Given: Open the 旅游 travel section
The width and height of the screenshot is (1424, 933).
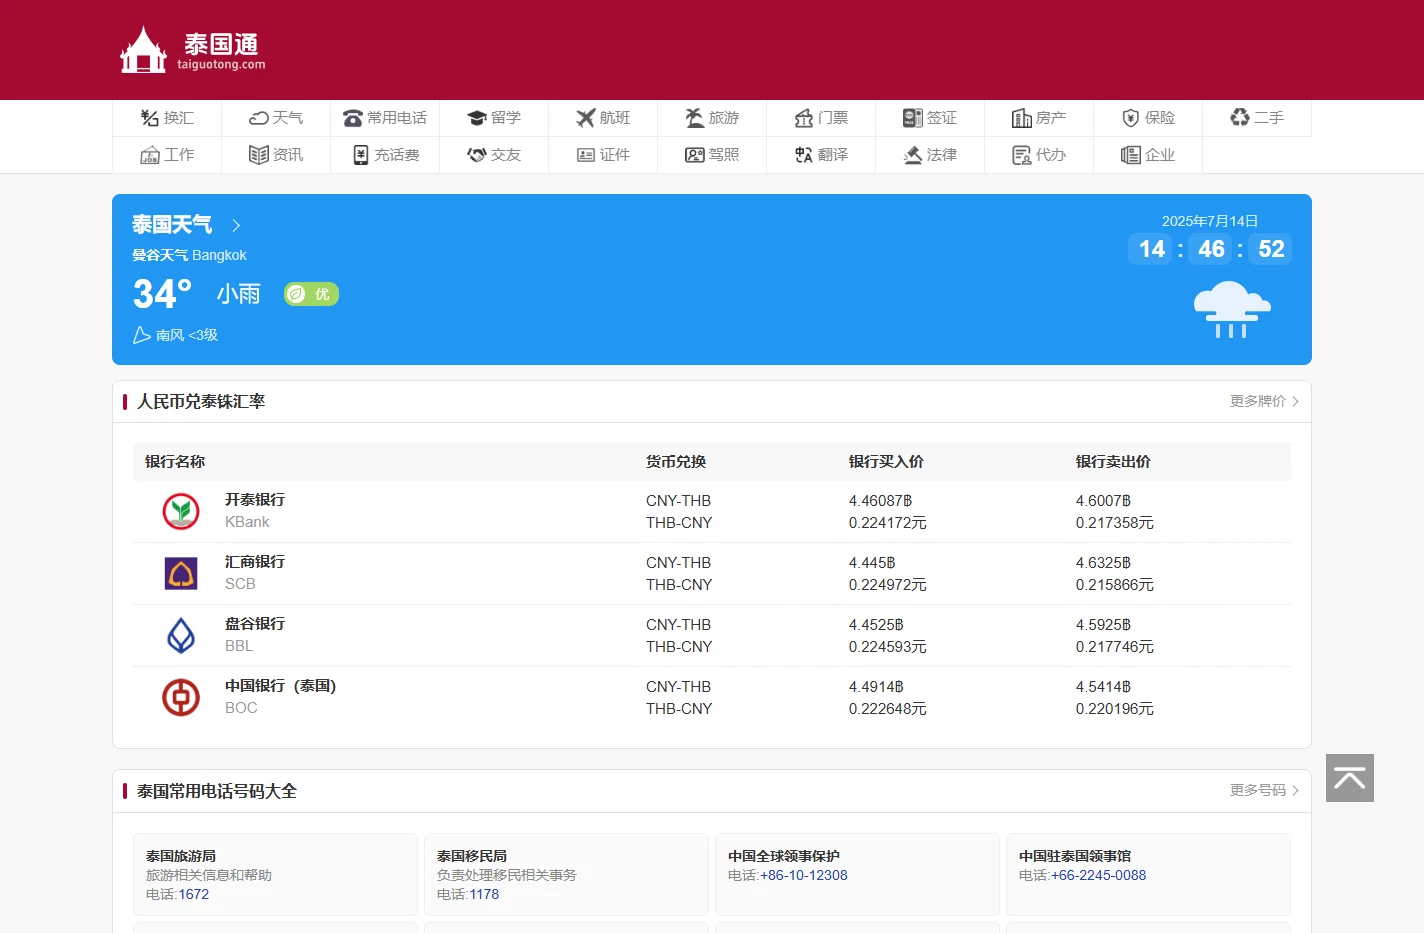Looking at the screenshot, I should tap(712, 118).
